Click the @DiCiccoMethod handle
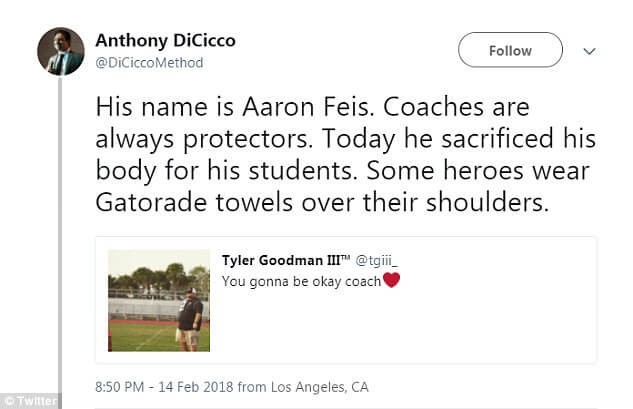This screenshot has height=409, width=633. (x=149, y=63)
